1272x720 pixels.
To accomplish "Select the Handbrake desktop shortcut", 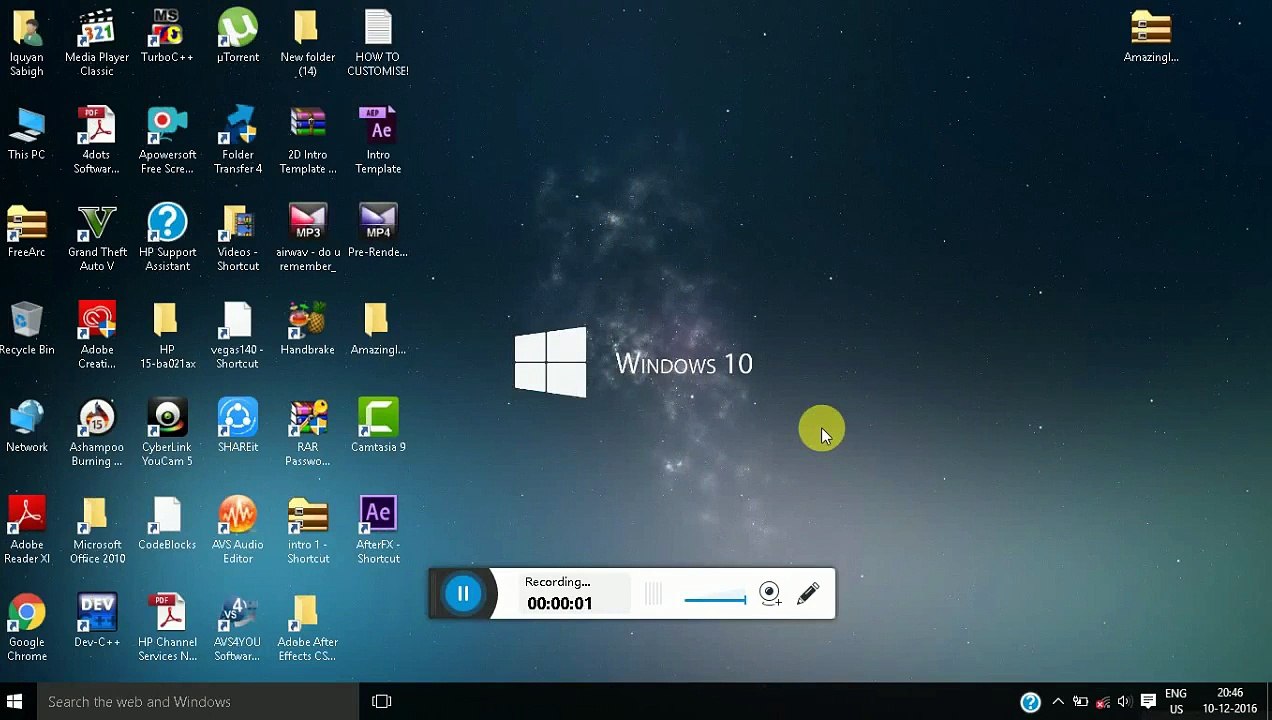I will tap(307, 329).
